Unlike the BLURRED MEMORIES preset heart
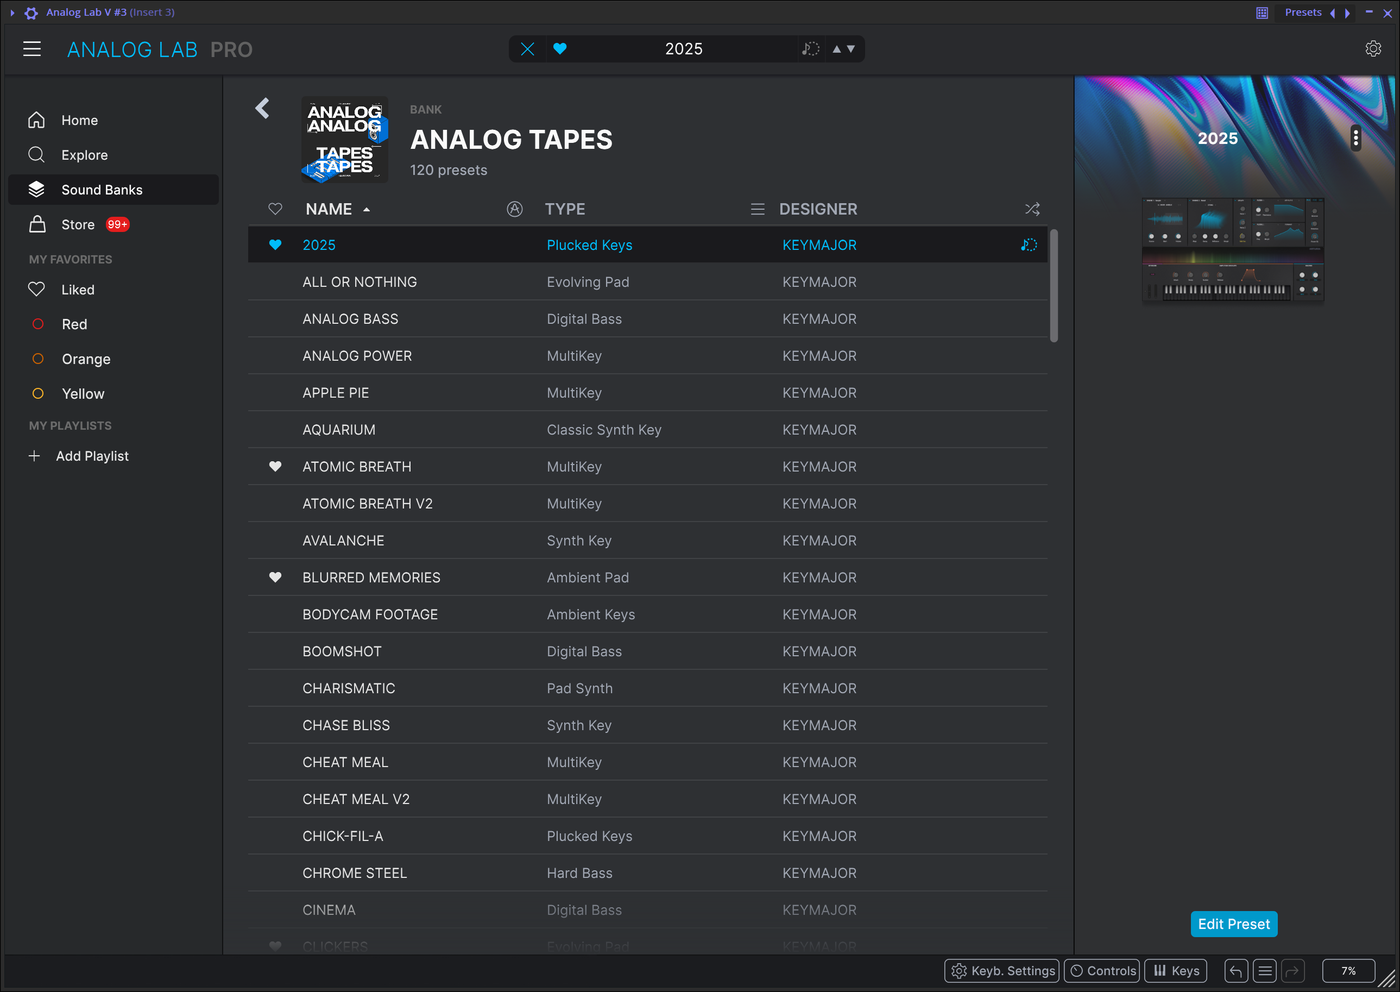This screenshot has width=1400, height=992. [275, 578]
